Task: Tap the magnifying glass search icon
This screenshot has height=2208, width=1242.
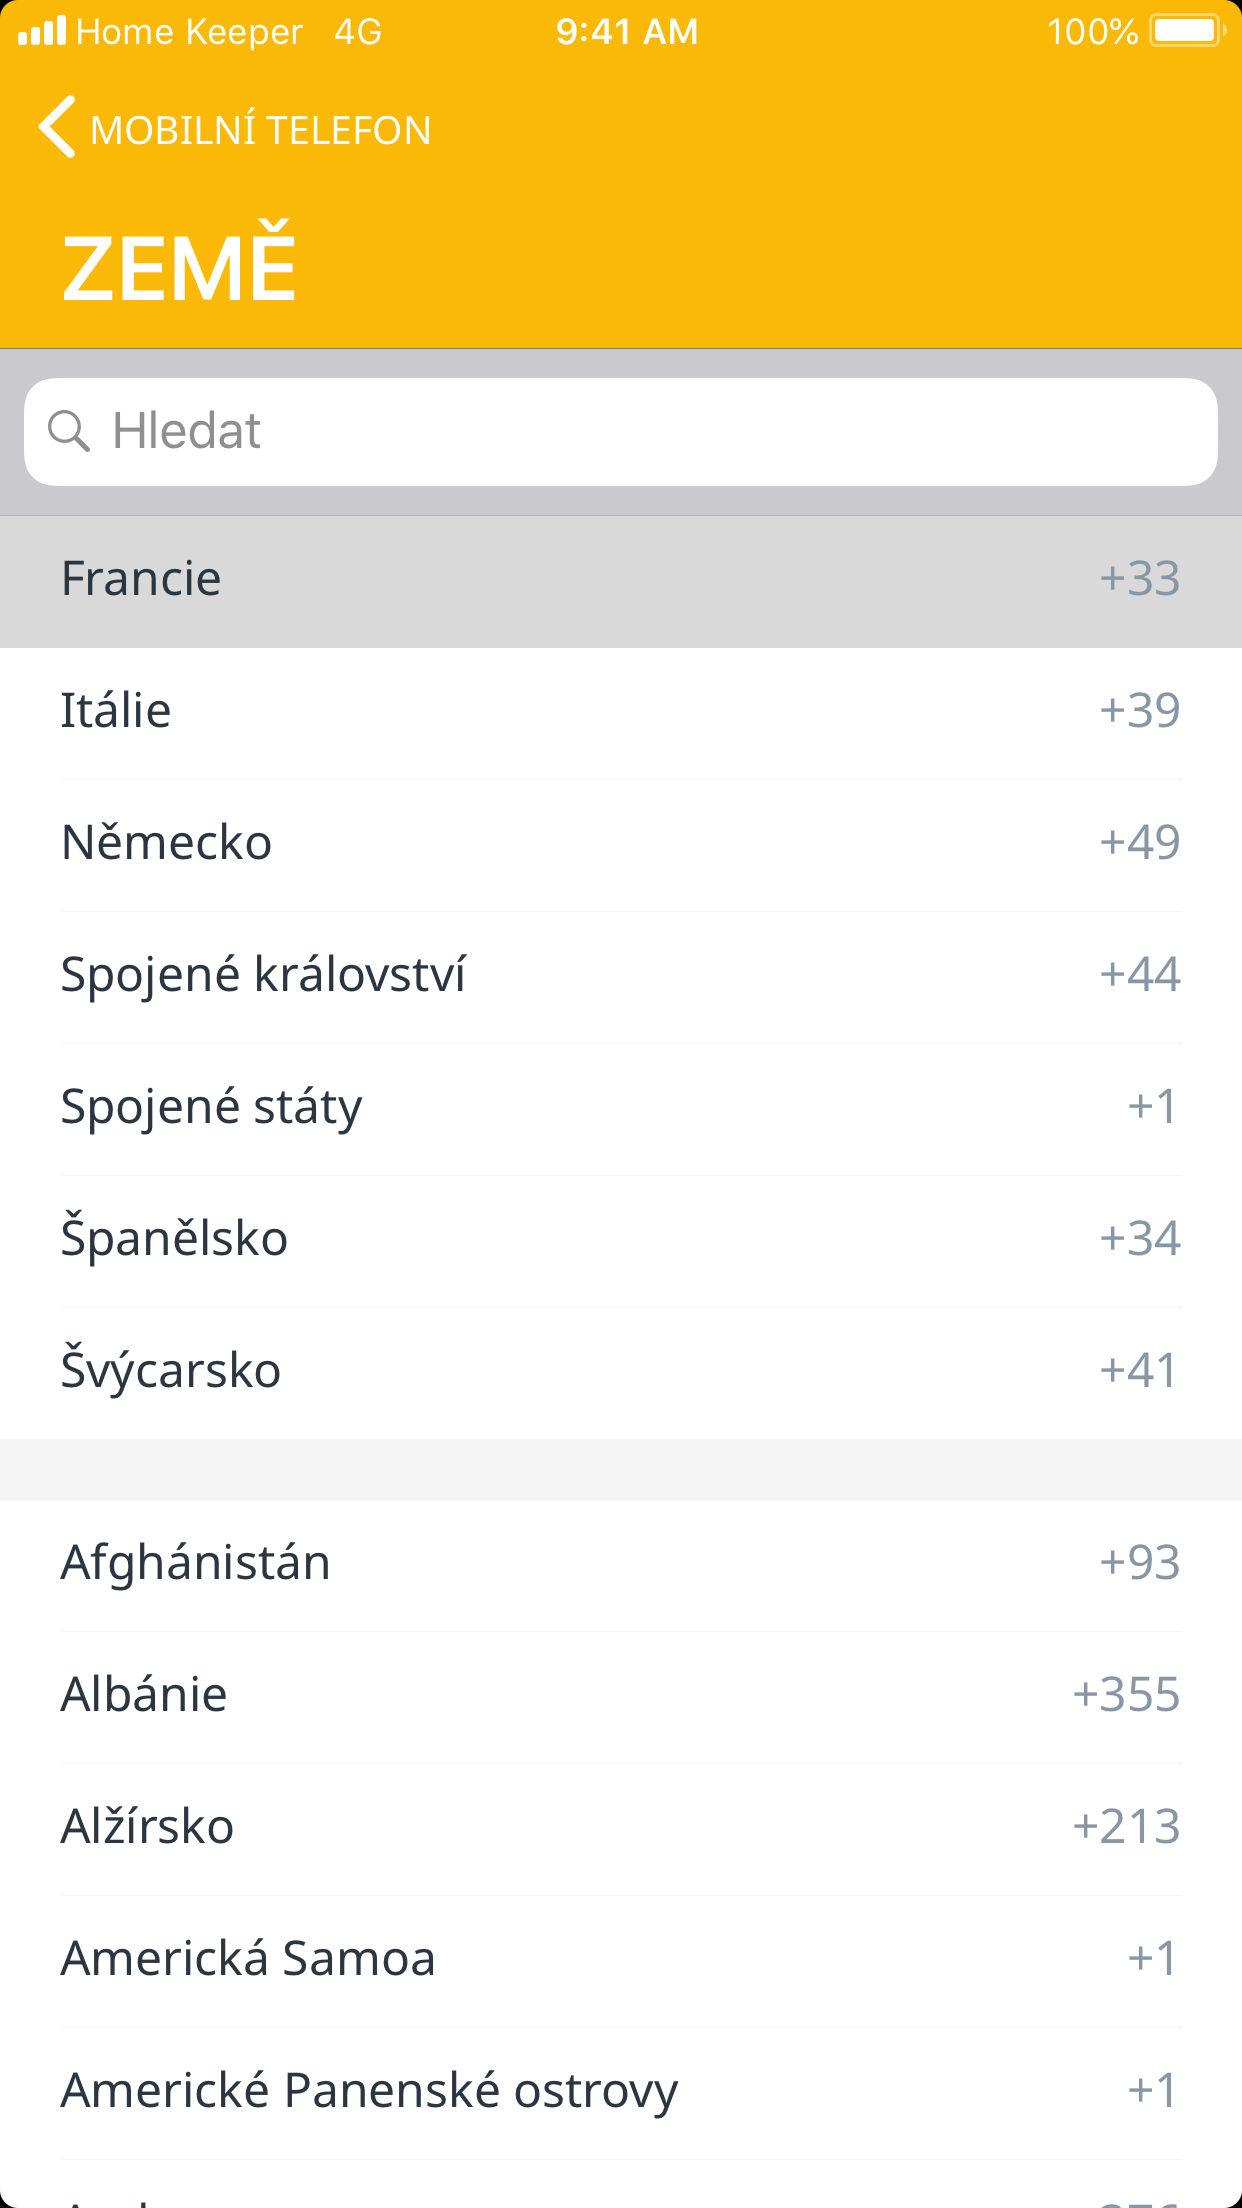Action: 69,431
